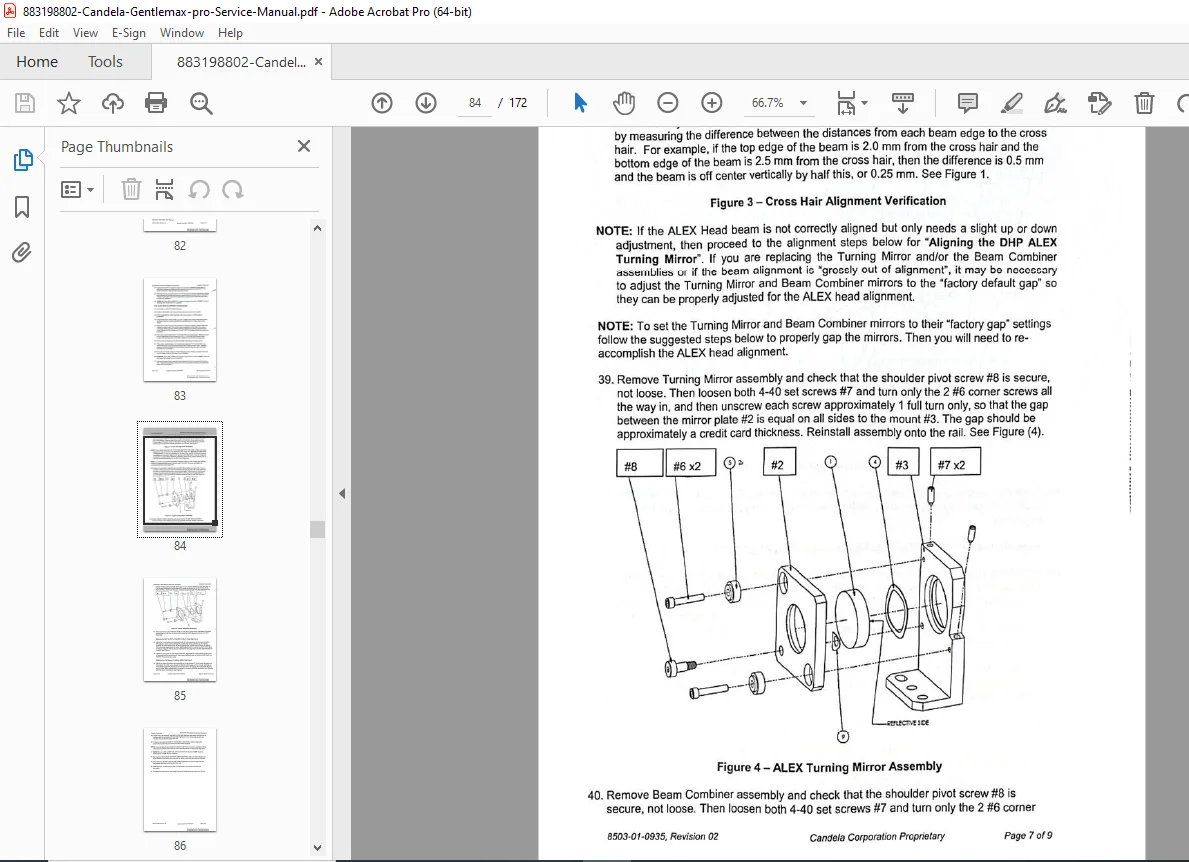
Task: Go to previous page arrow
Action: (x=382, y=103)
